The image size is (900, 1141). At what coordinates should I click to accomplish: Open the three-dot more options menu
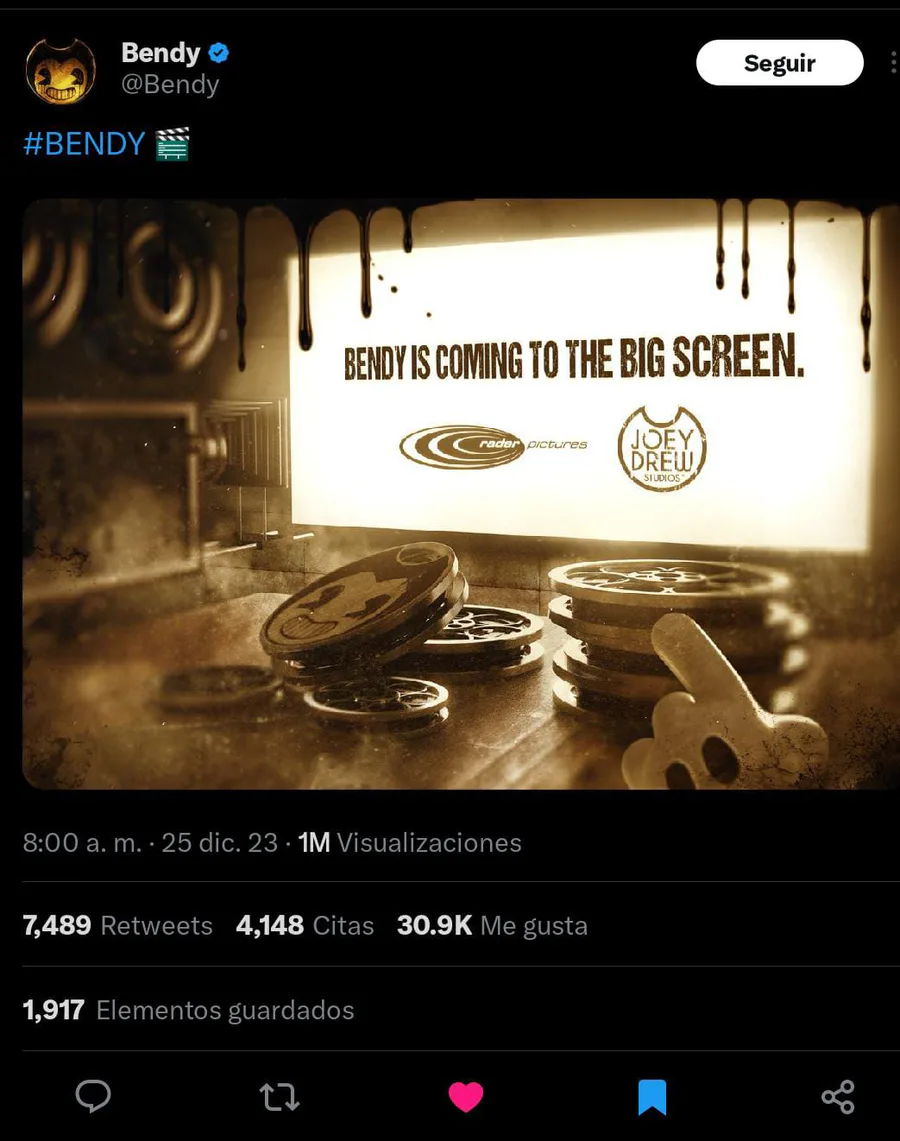[893, 63]
